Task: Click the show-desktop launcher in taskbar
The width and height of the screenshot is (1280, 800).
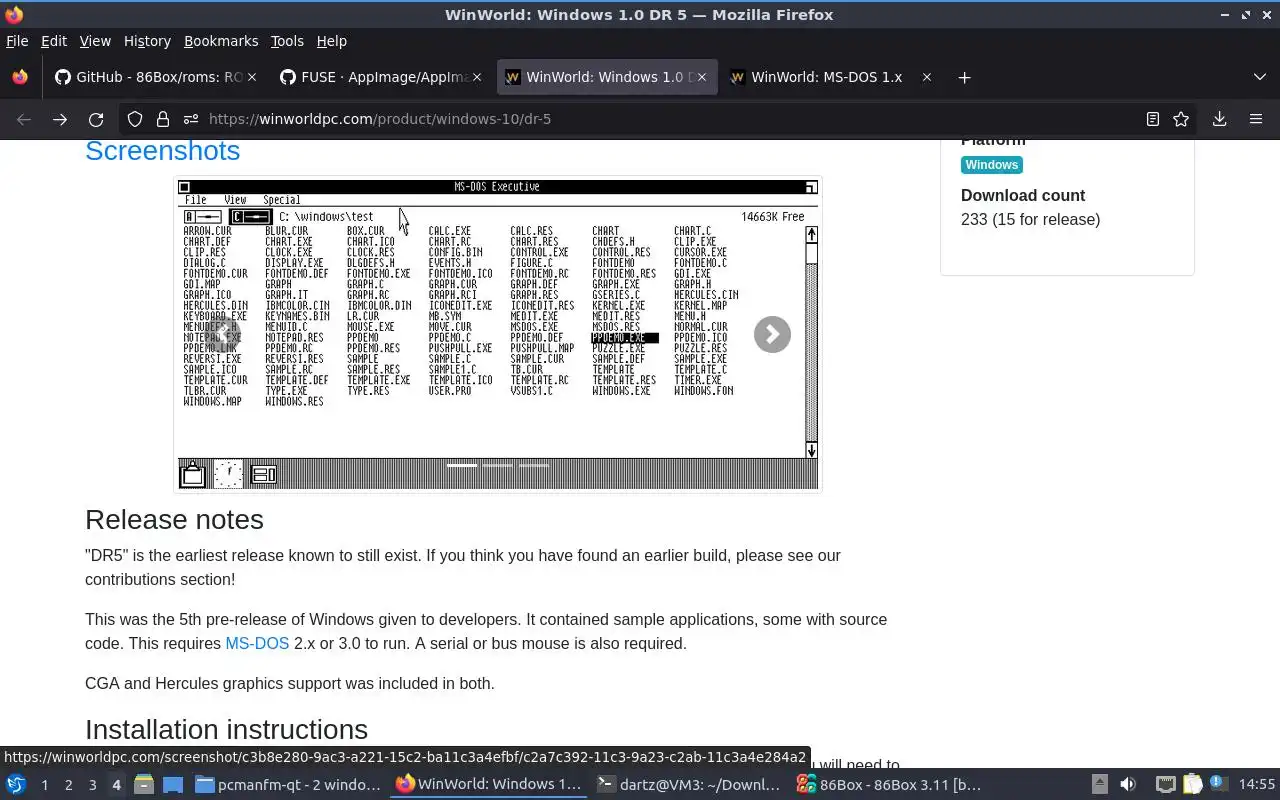Action: (172, 785)
